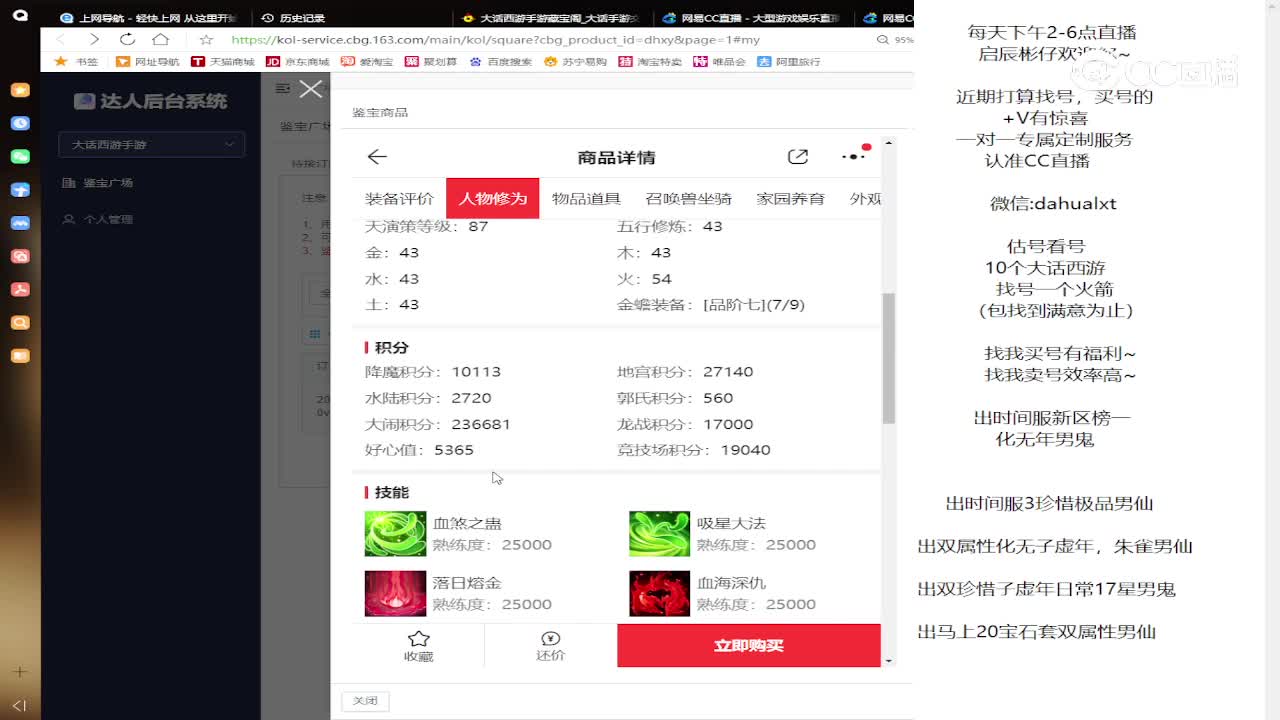Open the green WeChat sidebar icon

[x=20, y=156]
